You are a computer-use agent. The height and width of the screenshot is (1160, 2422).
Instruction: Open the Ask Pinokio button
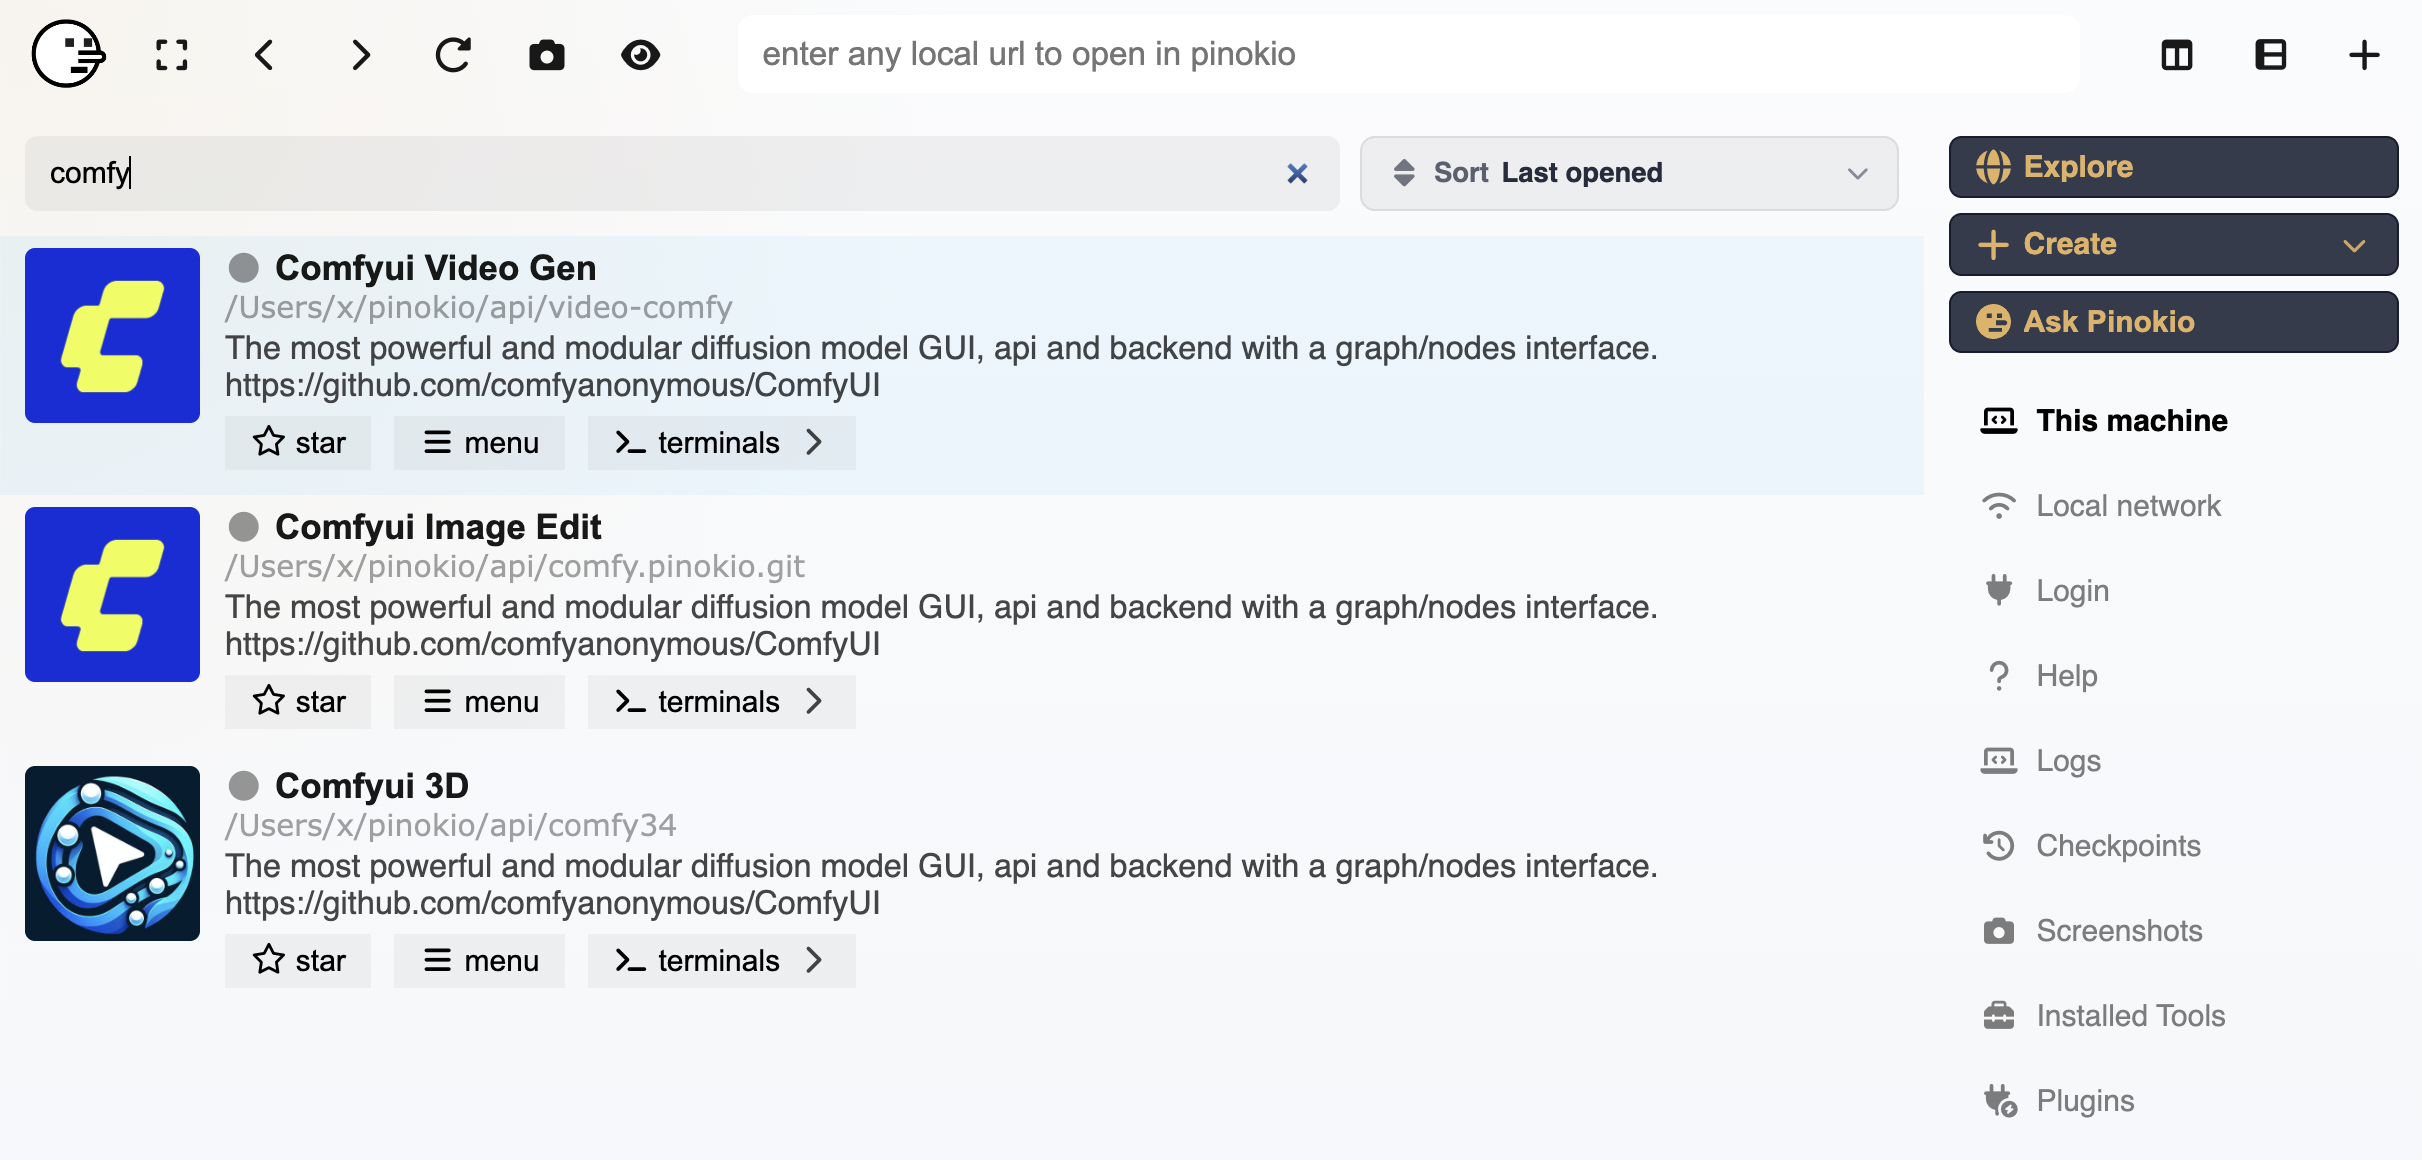(2173, 322)
